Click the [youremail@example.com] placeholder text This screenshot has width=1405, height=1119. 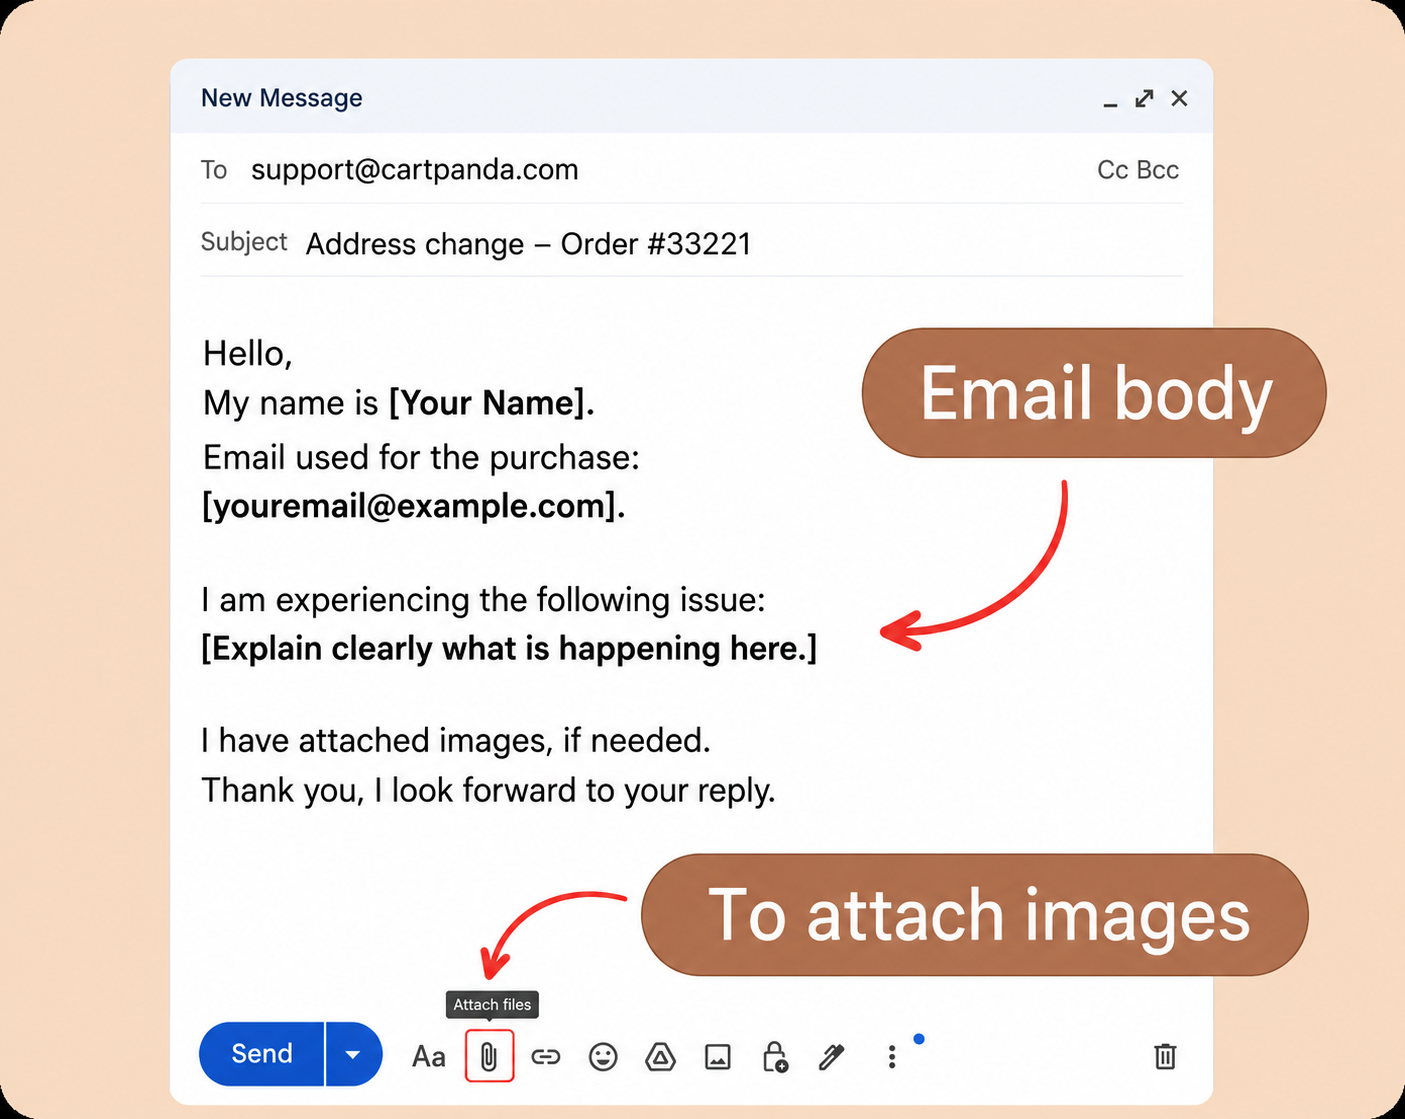413,506
